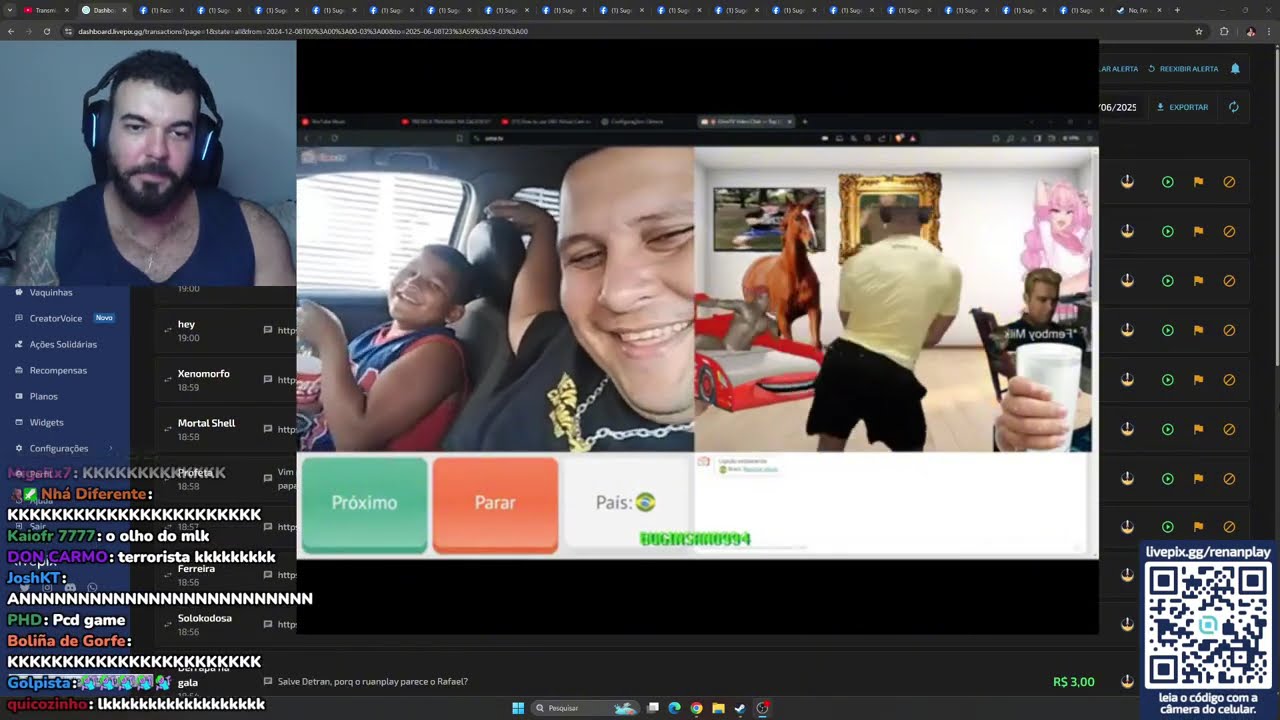Click the Ferreira sender name

pos(196,569)
